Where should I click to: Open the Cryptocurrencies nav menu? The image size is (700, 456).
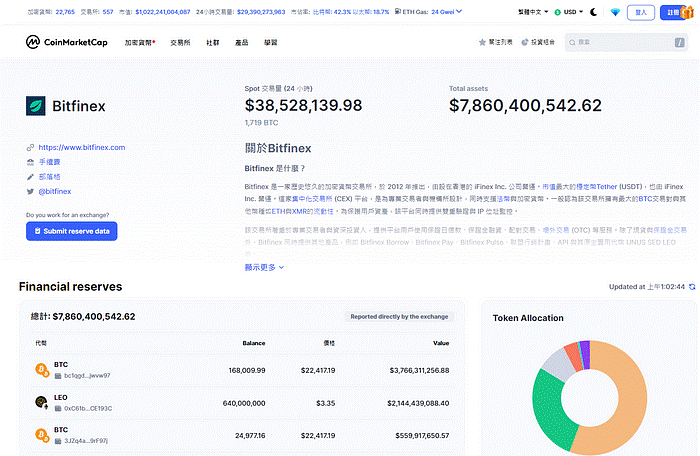pyautogui.click(x=140, y=42)
